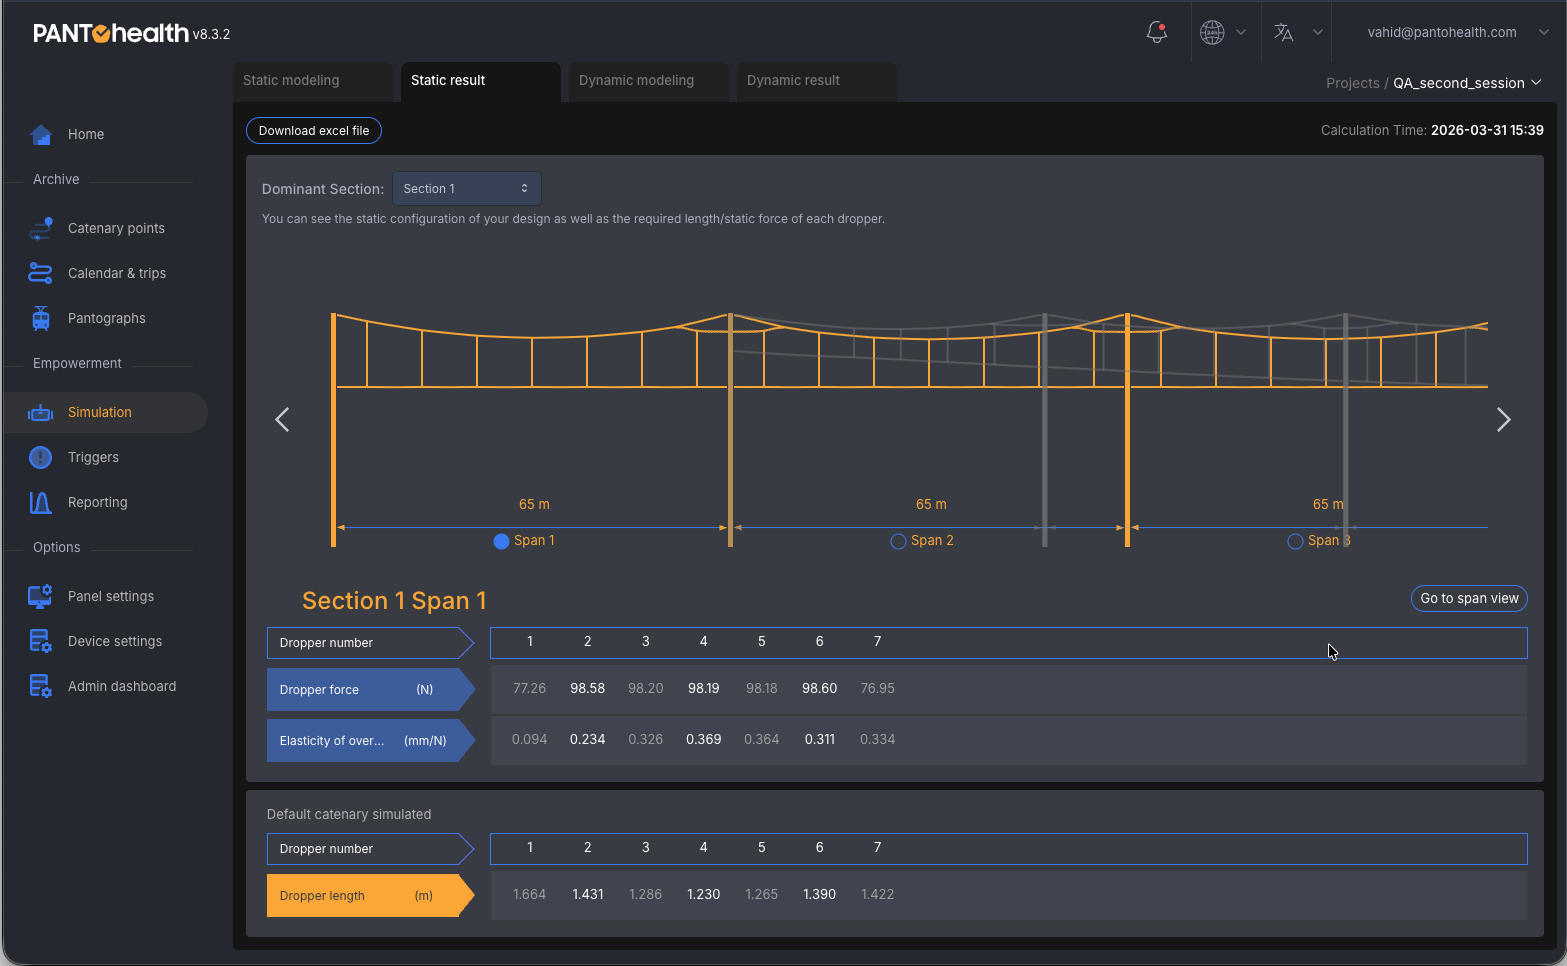Expand the globe region dropdown arrow
Image resolution: width=1567 pixels, height=966 pixels.
(1241, 32)
